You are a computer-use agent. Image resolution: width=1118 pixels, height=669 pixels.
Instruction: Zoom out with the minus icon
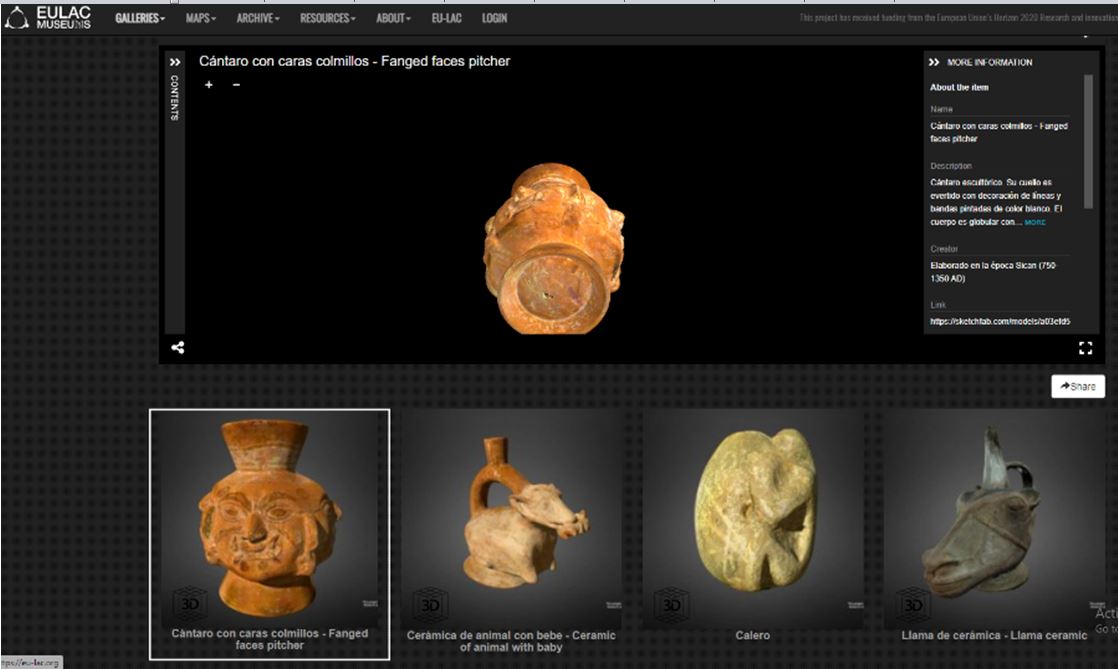click(236, 85)
